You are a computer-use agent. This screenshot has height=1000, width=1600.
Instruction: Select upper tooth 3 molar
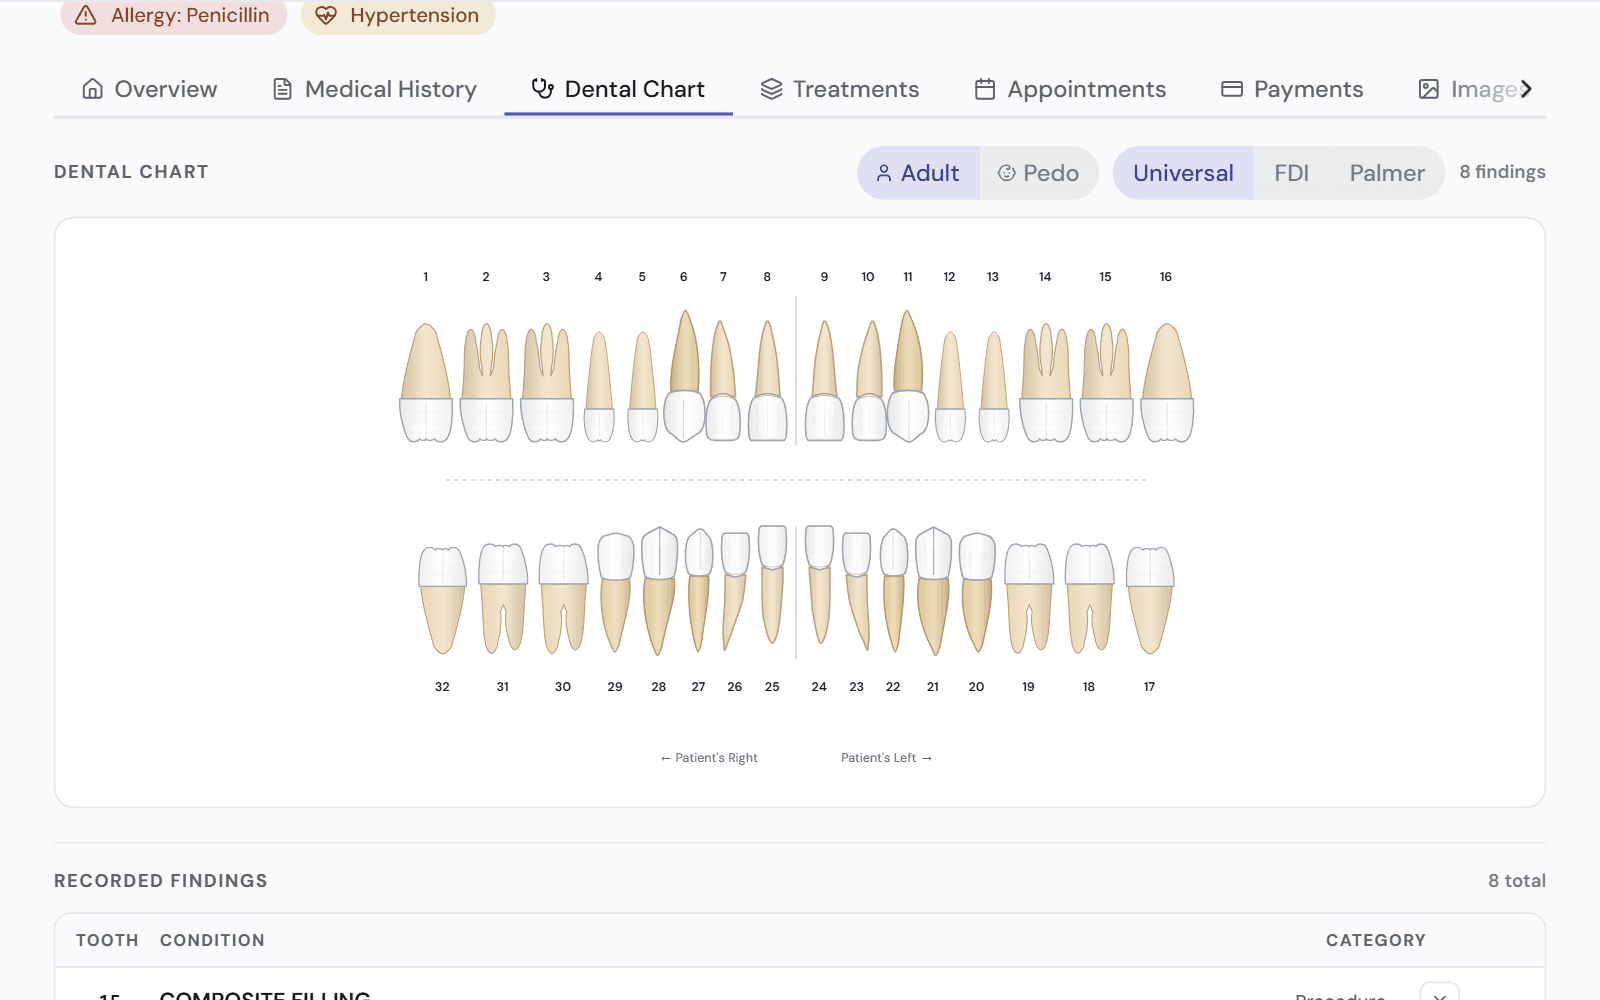[547, 382]
